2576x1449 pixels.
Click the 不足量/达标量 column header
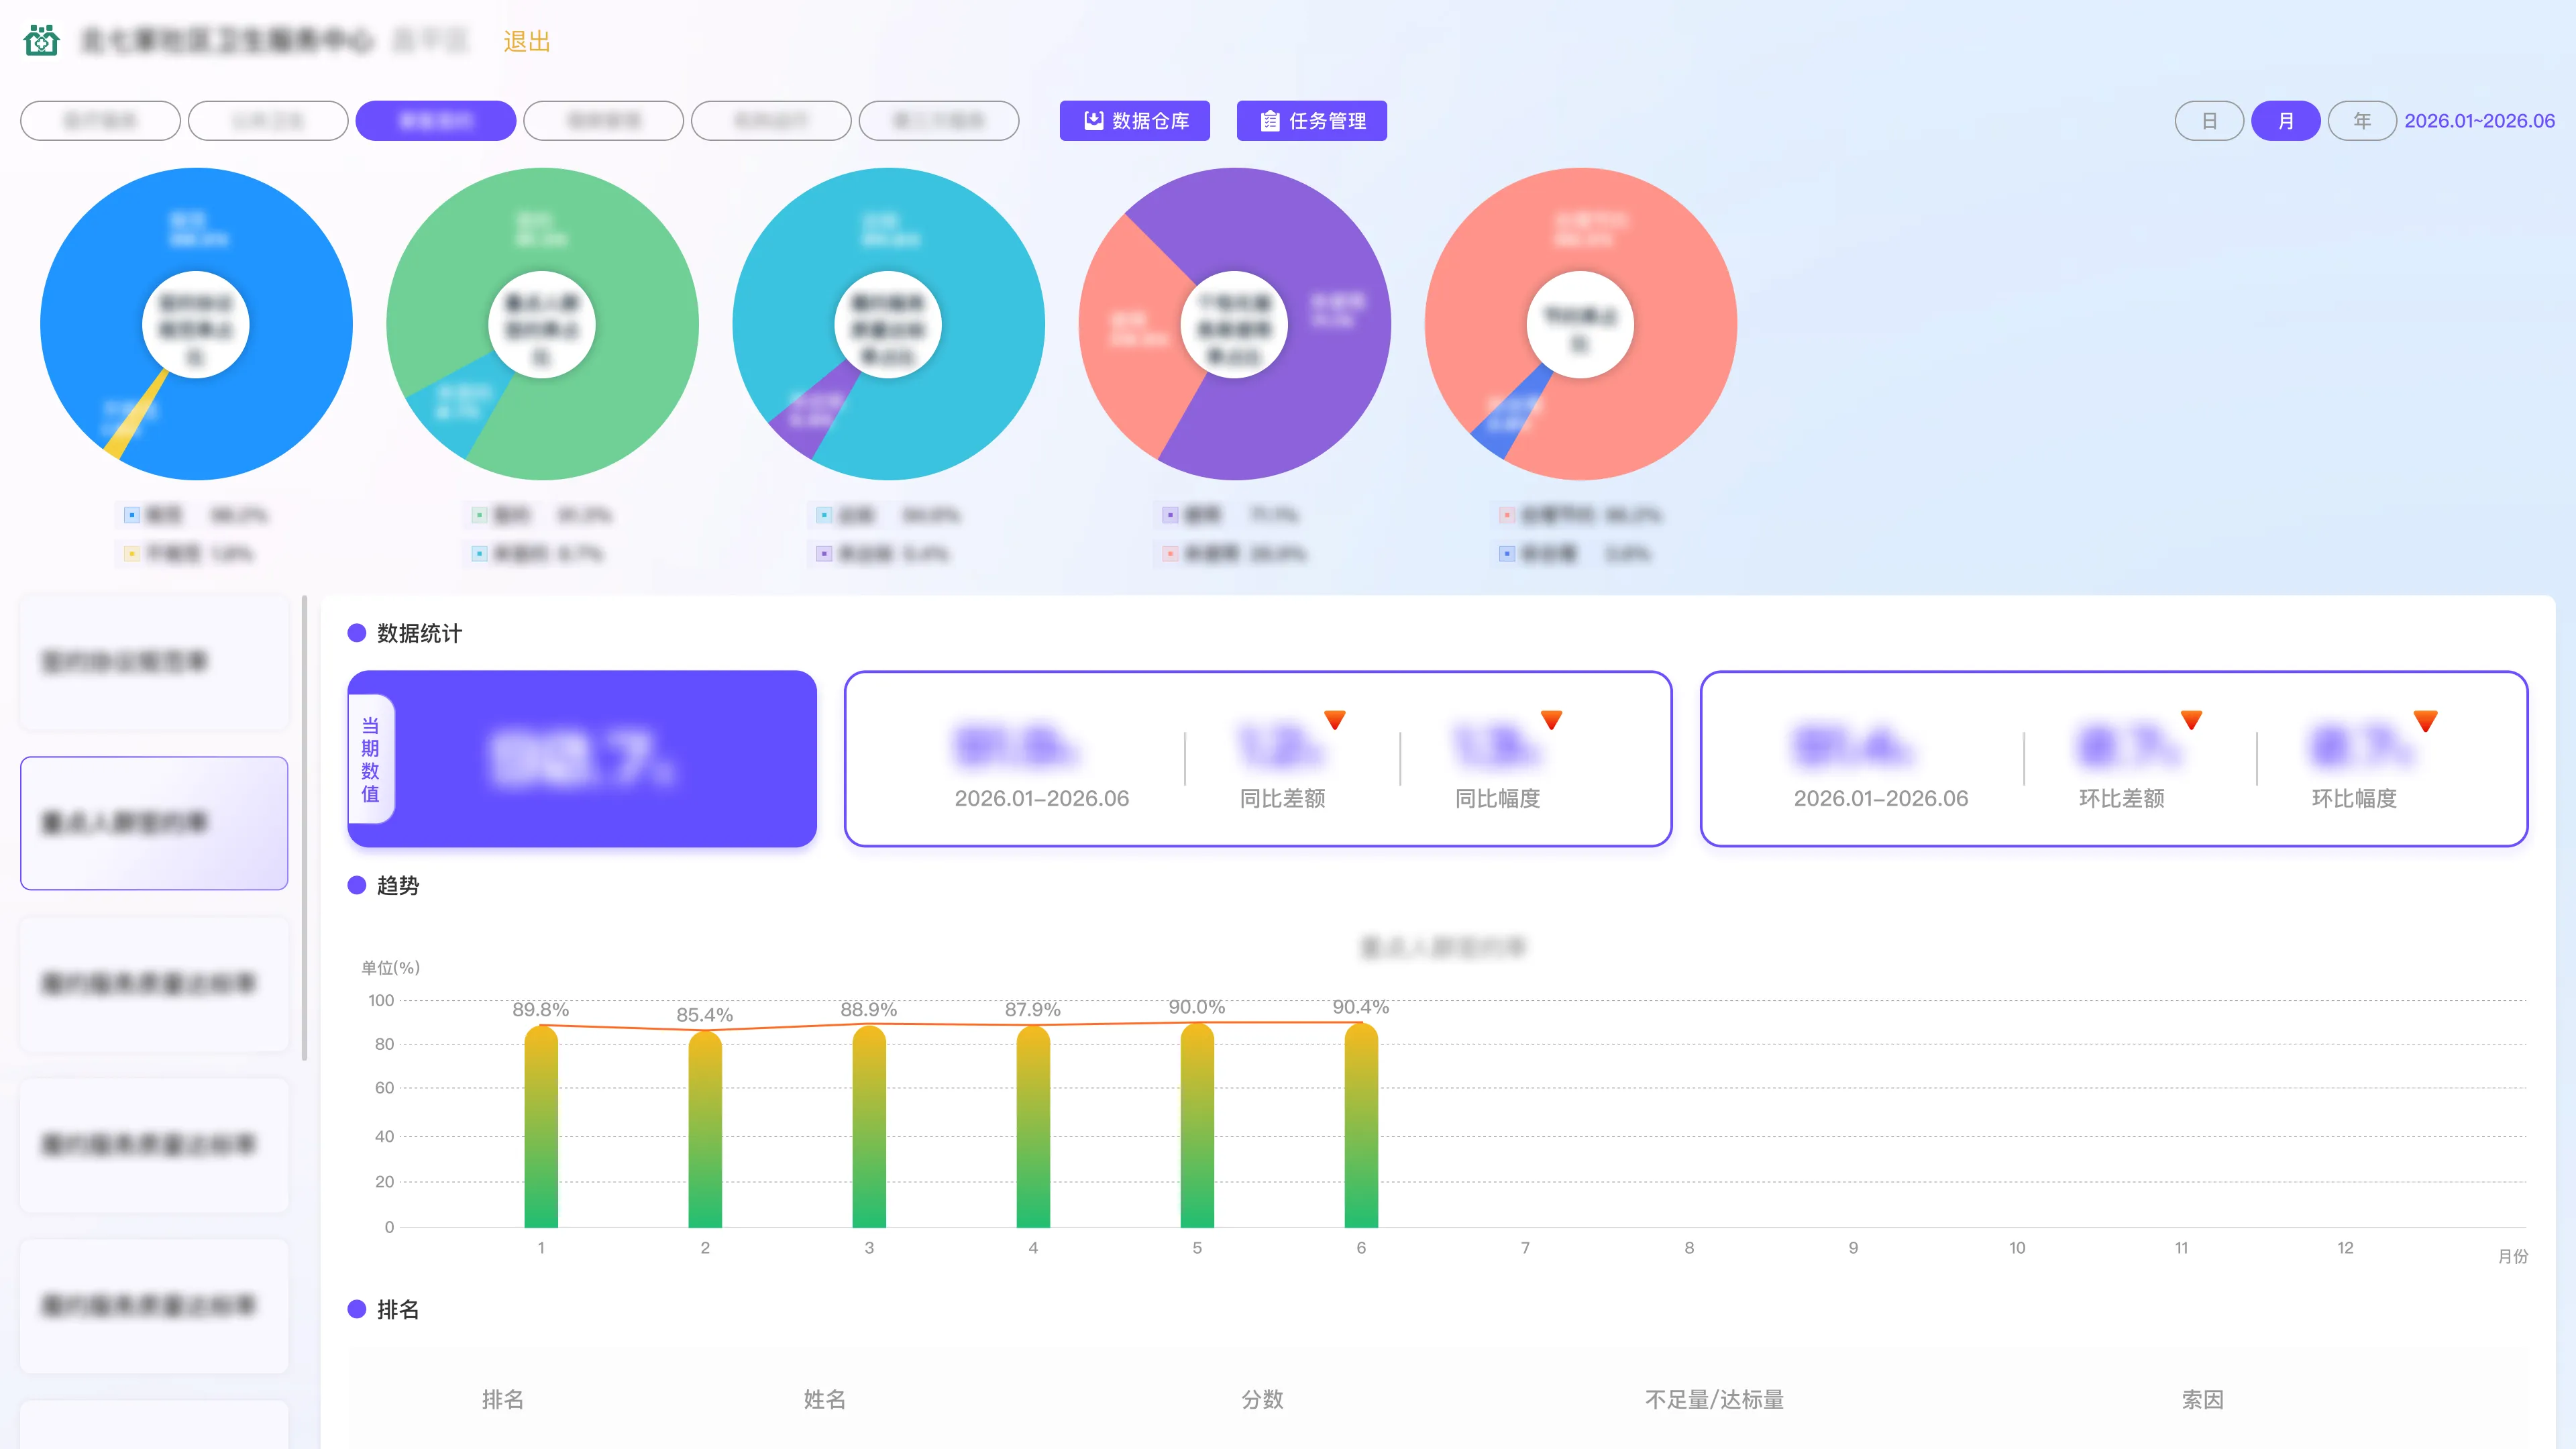(1714, 1399)
